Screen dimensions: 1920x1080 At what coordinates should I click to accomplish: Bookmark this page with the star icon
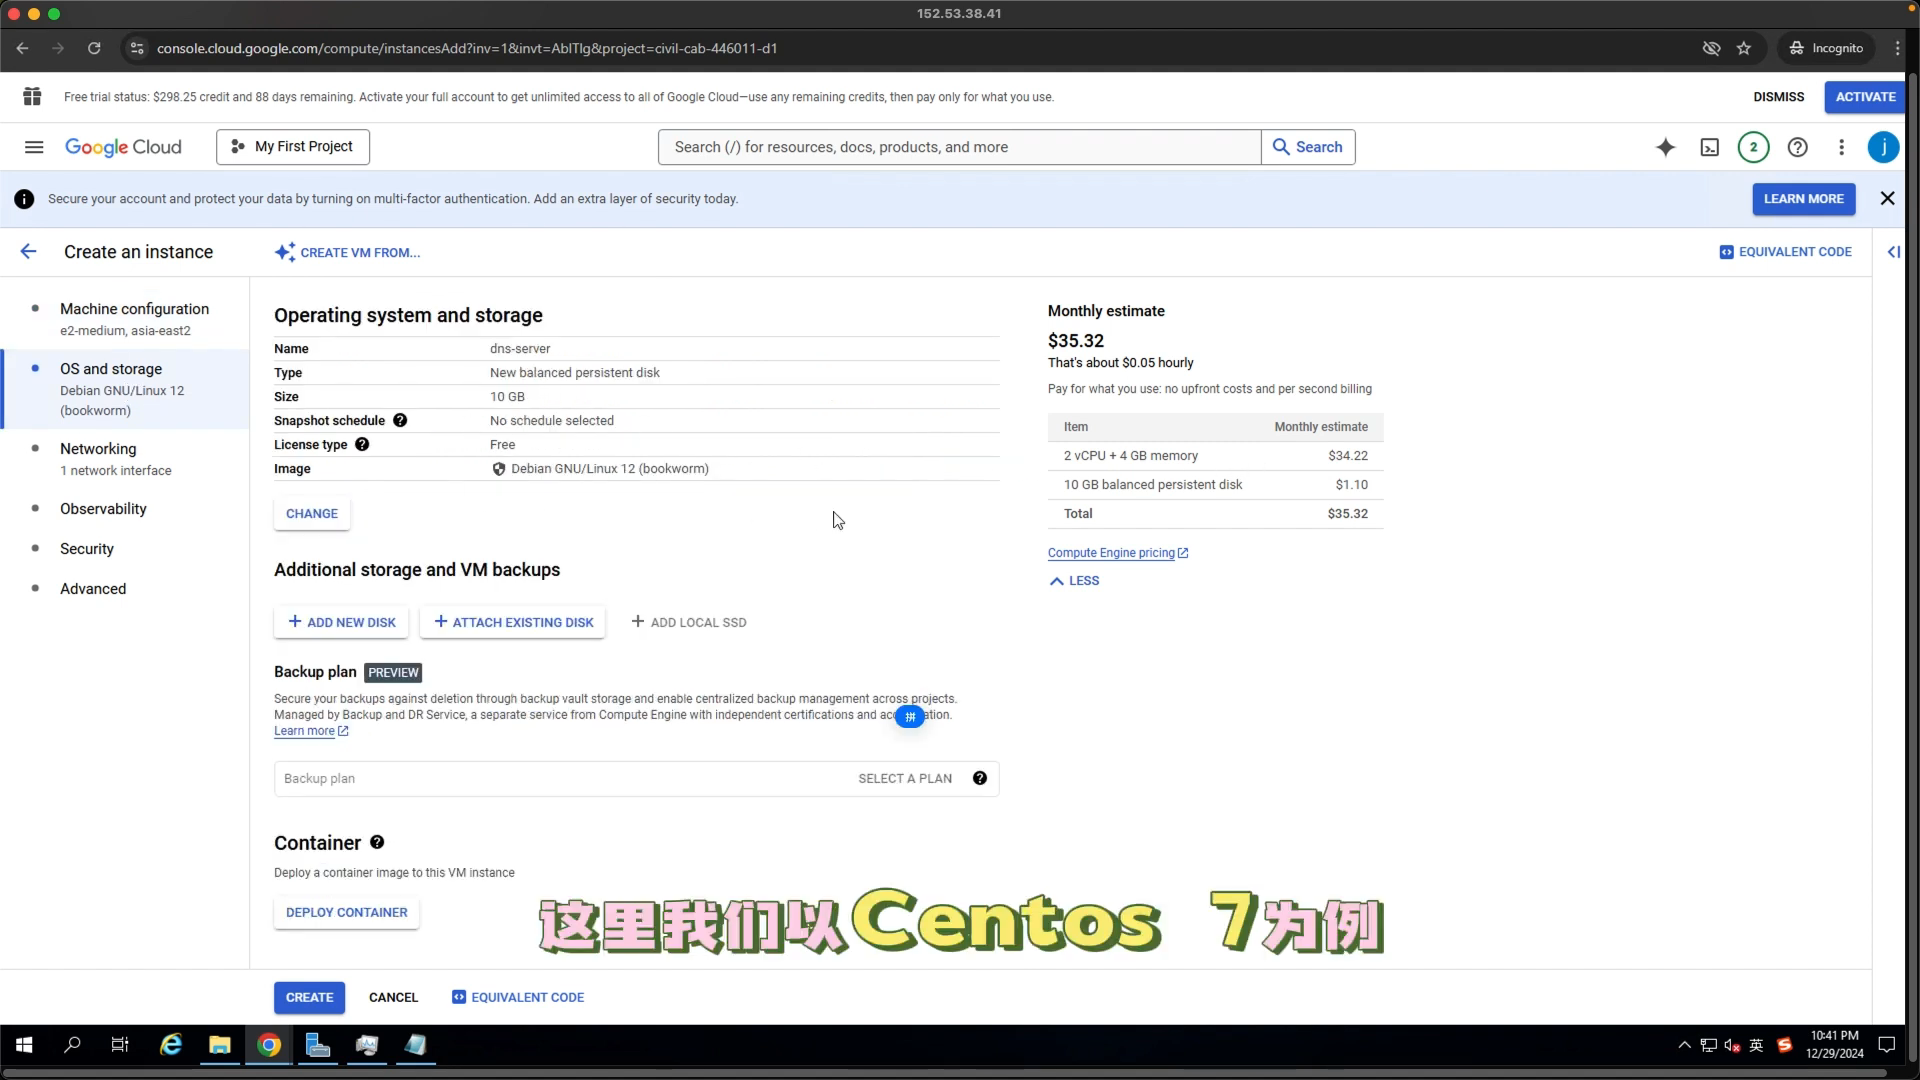click(1744, 48)
